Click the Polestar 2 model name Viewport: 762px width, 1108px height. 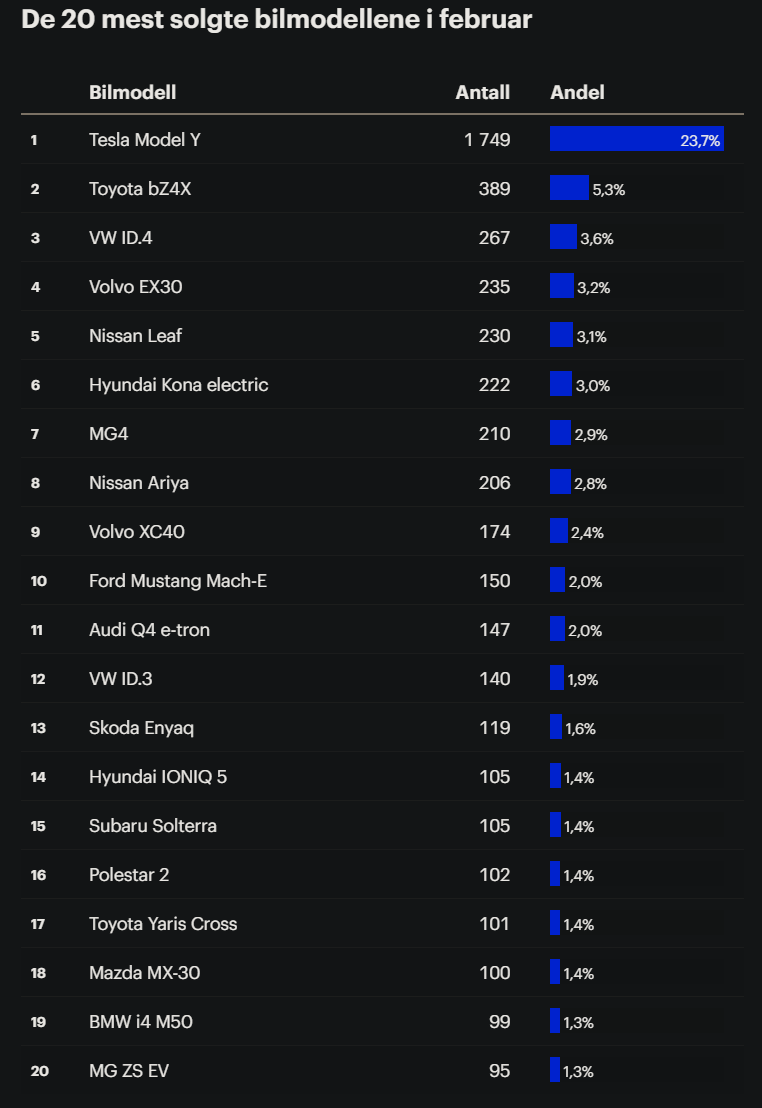(x=129, y=875)
